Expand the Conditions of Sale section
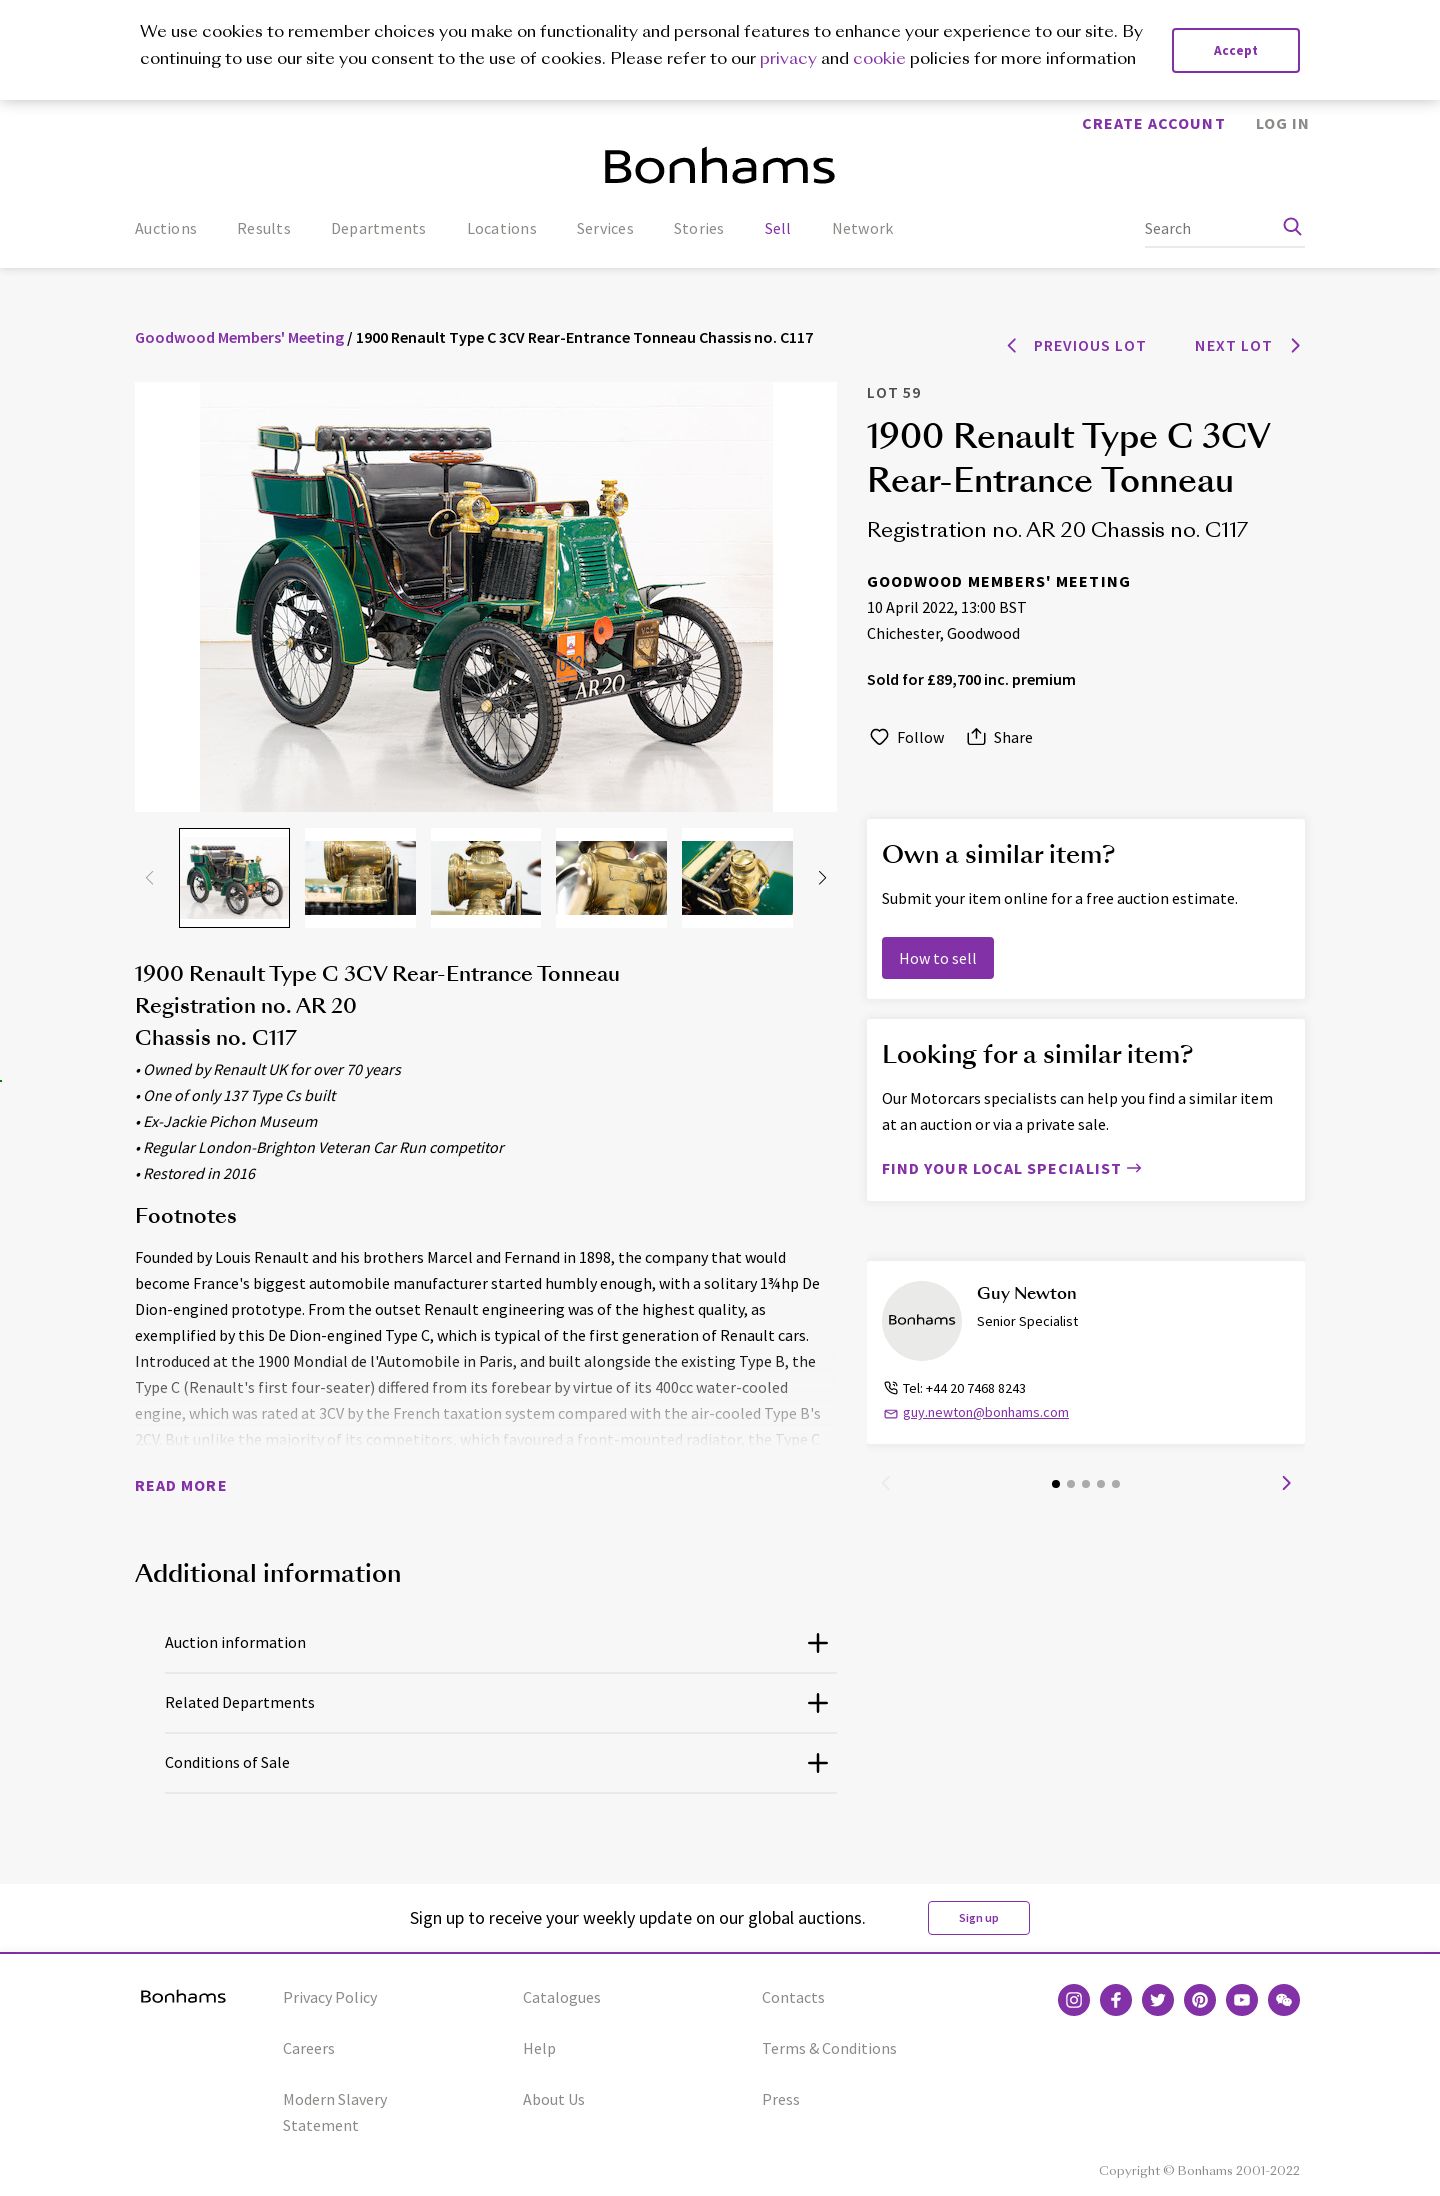The width and height of the screenshot is (1440, 2196). [501, 1763]
